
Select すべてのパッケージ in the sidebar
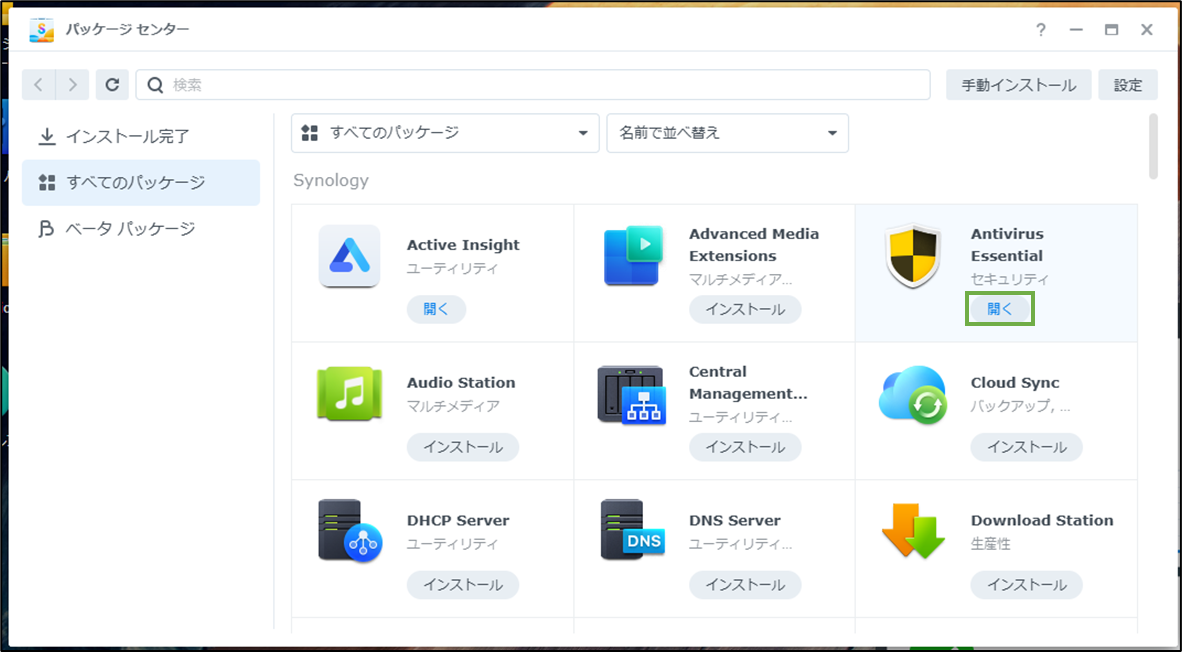pyautogui.click(x=141, y=182)
